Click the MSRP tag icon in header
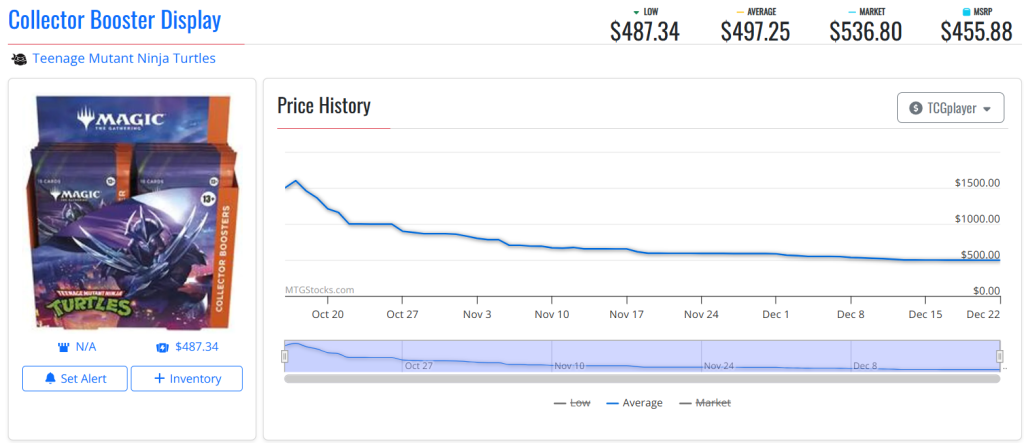1024x443 pixels. pyautogui.click(x=964, y=12)
